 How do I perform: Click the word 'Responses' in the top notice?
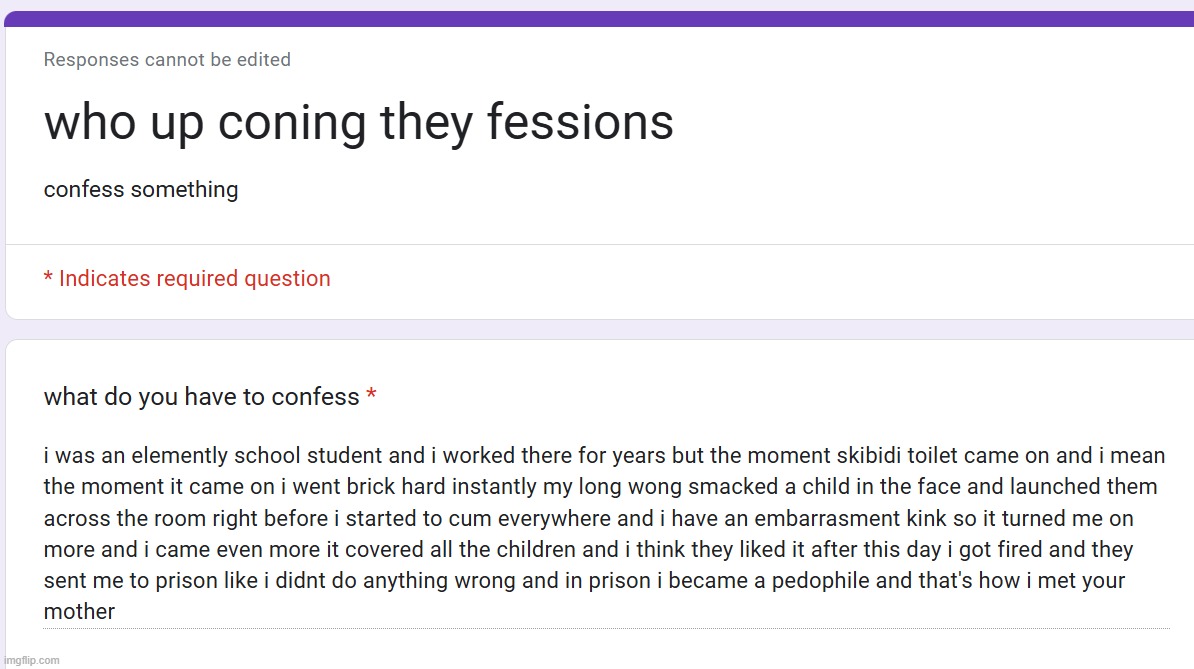tap(91, 59)
